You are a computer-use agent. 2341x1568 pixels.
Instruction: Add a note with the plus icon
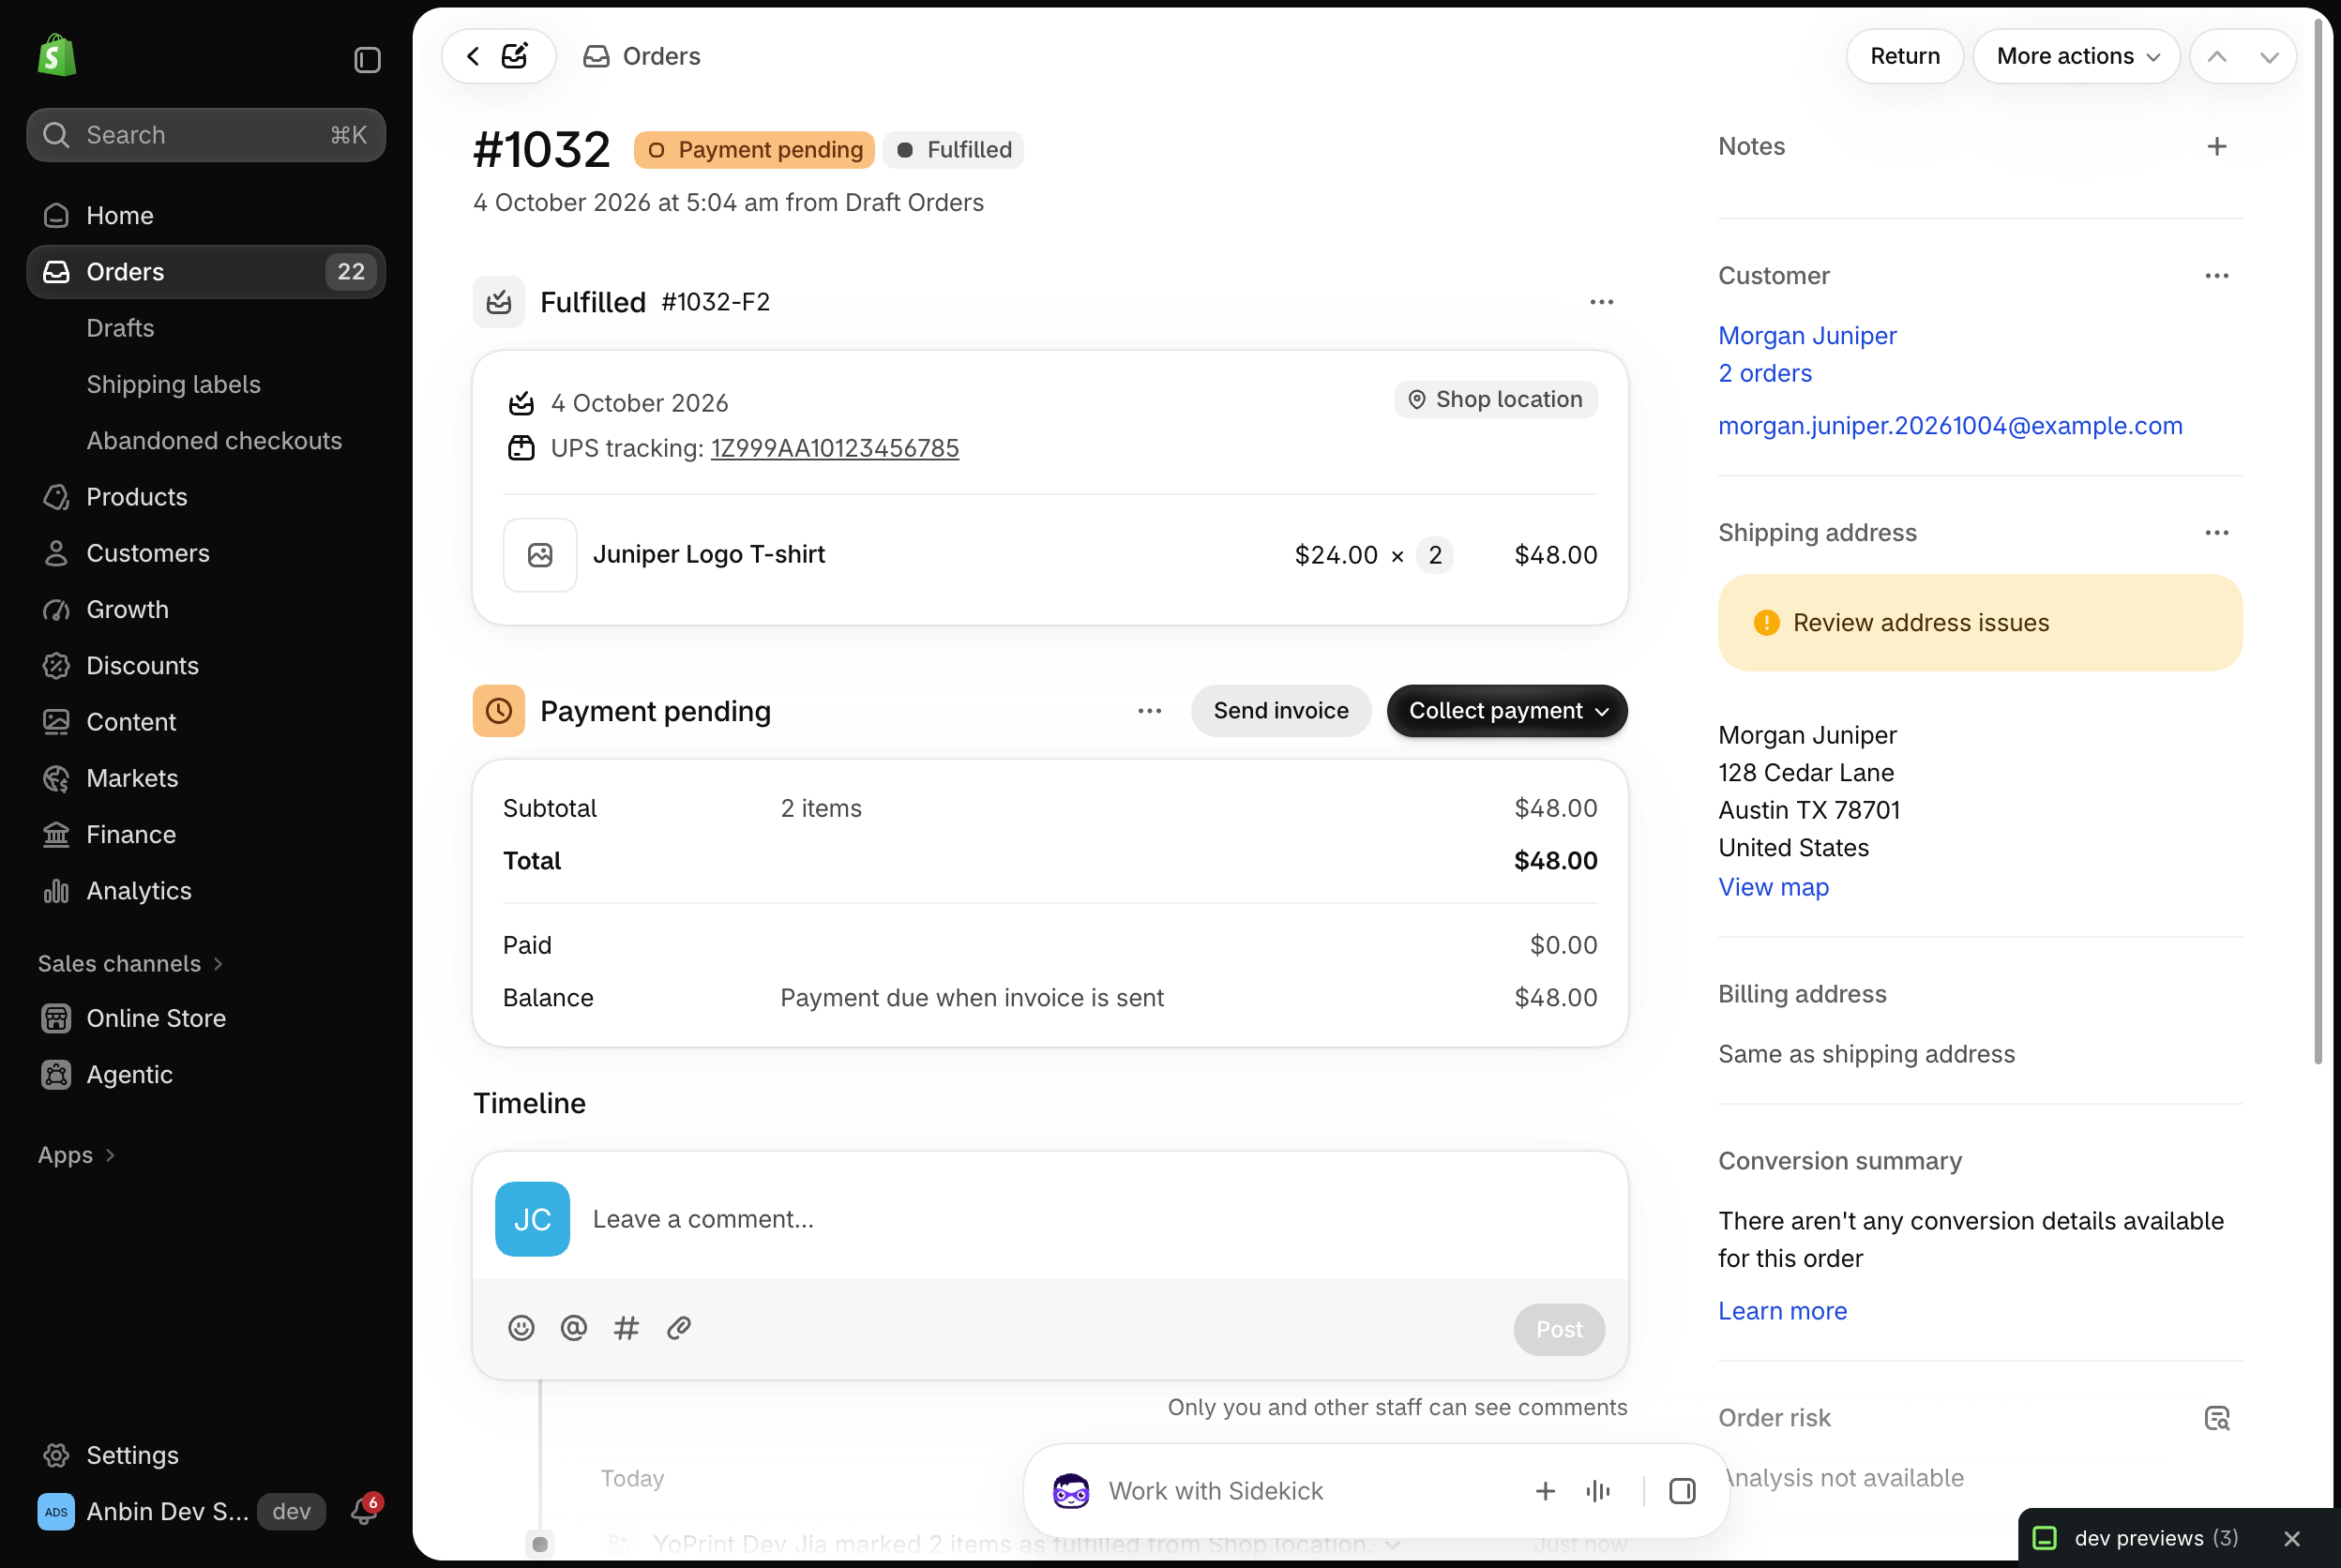click(2217, 147)
